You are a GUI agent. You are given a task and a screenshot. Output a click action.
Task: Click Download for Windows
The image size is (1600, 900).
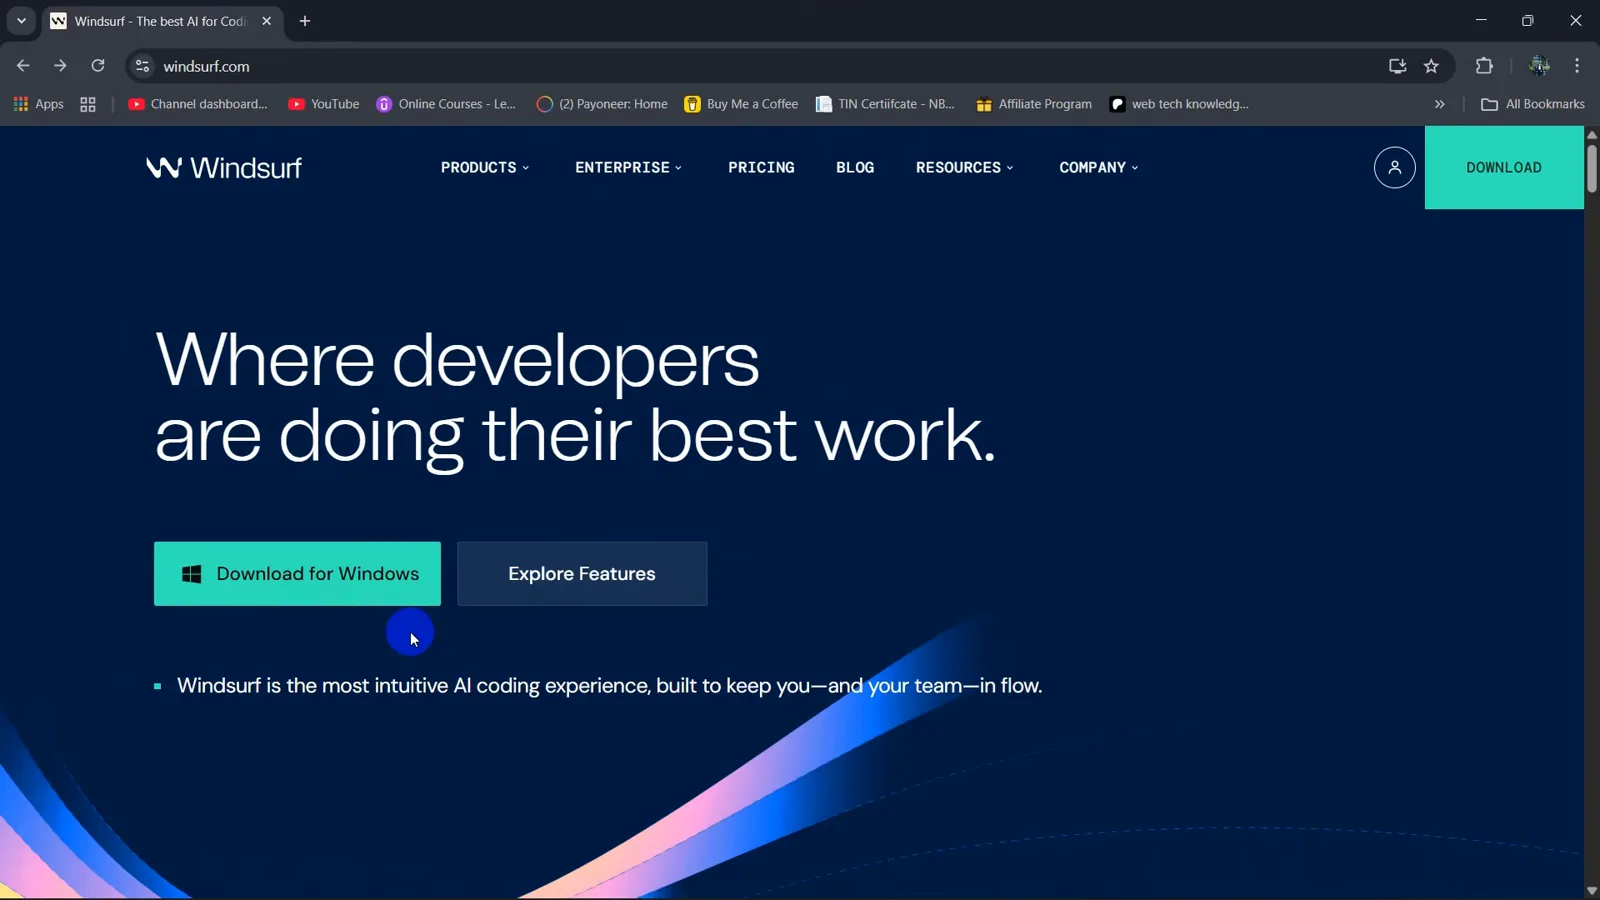[297, 573]
